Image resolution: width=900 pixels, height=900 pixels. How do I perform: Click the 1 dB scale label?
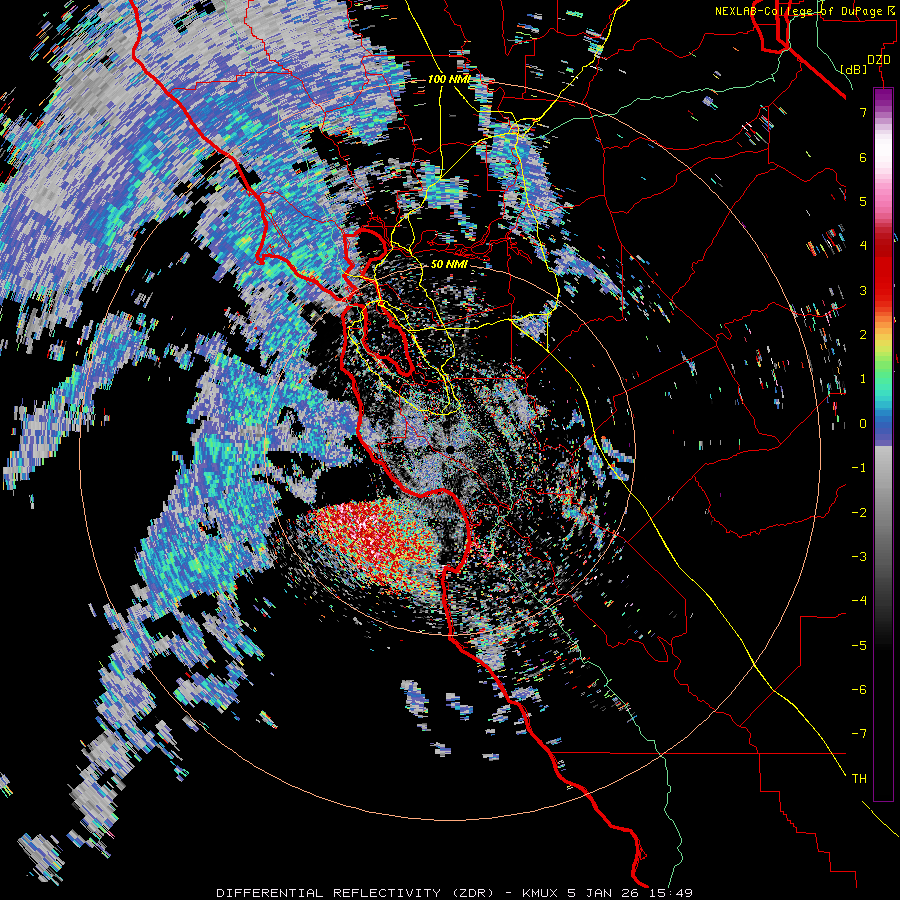863,379
